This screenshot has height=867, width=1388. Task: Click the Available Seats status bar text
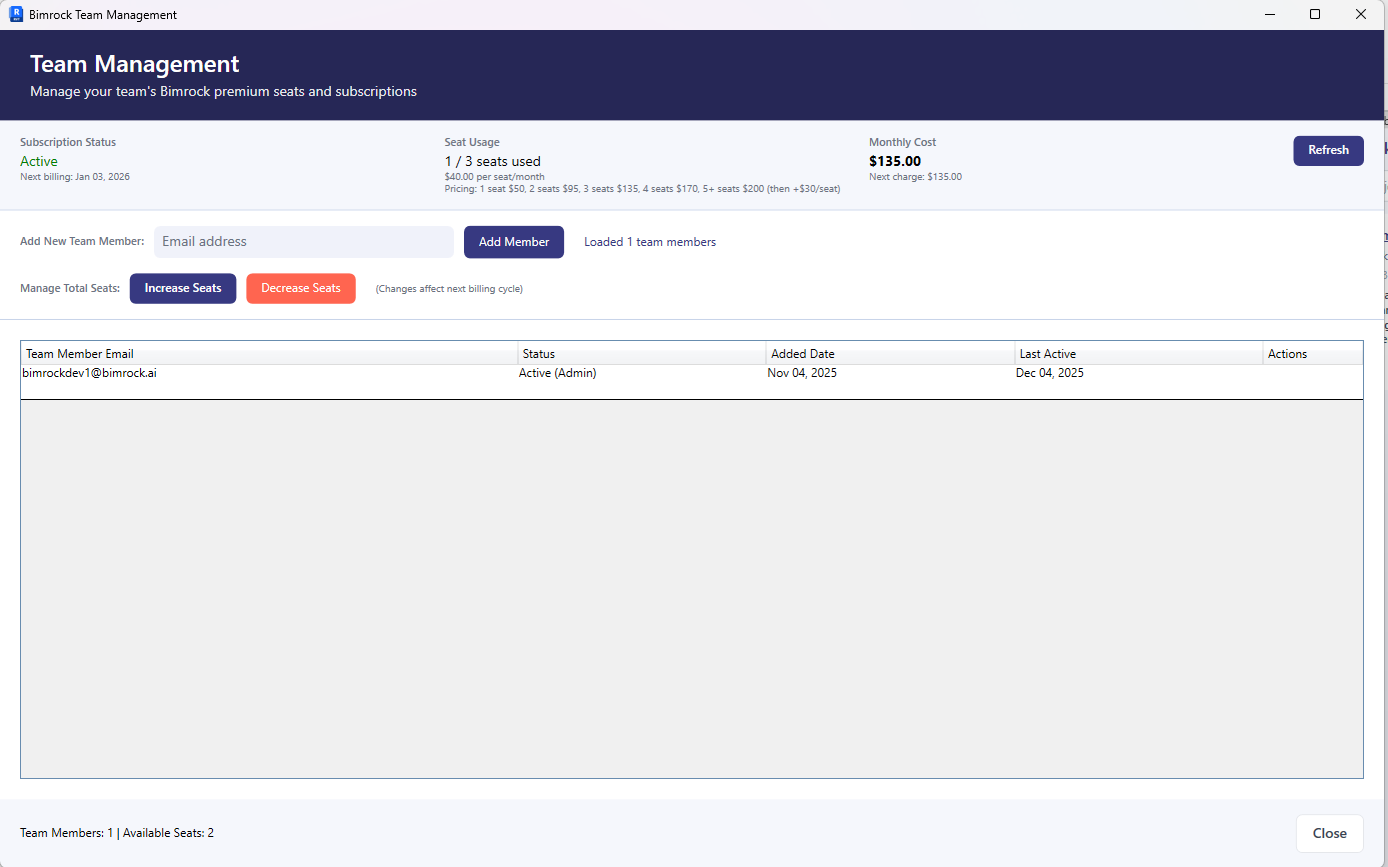point(117,832)
